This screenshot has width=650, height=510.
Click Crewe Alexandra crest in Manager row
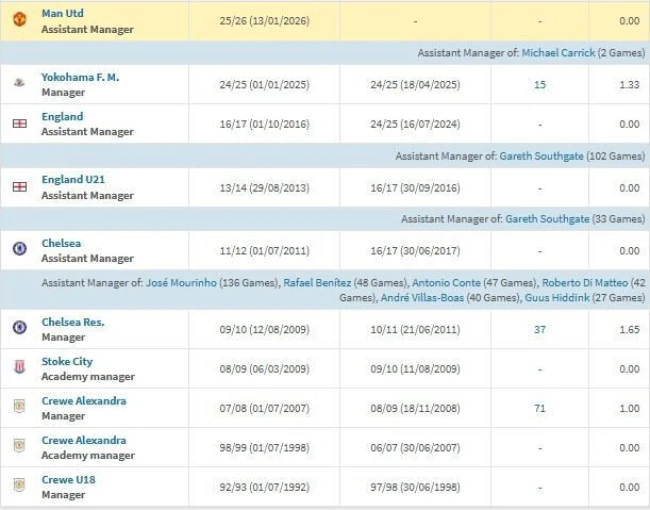[19, 406]
